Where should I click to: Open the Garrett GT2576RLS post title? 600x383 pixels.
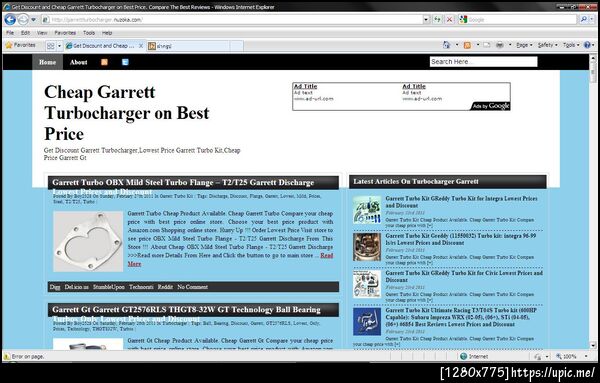pyautogui.click(x=186, y=314)
